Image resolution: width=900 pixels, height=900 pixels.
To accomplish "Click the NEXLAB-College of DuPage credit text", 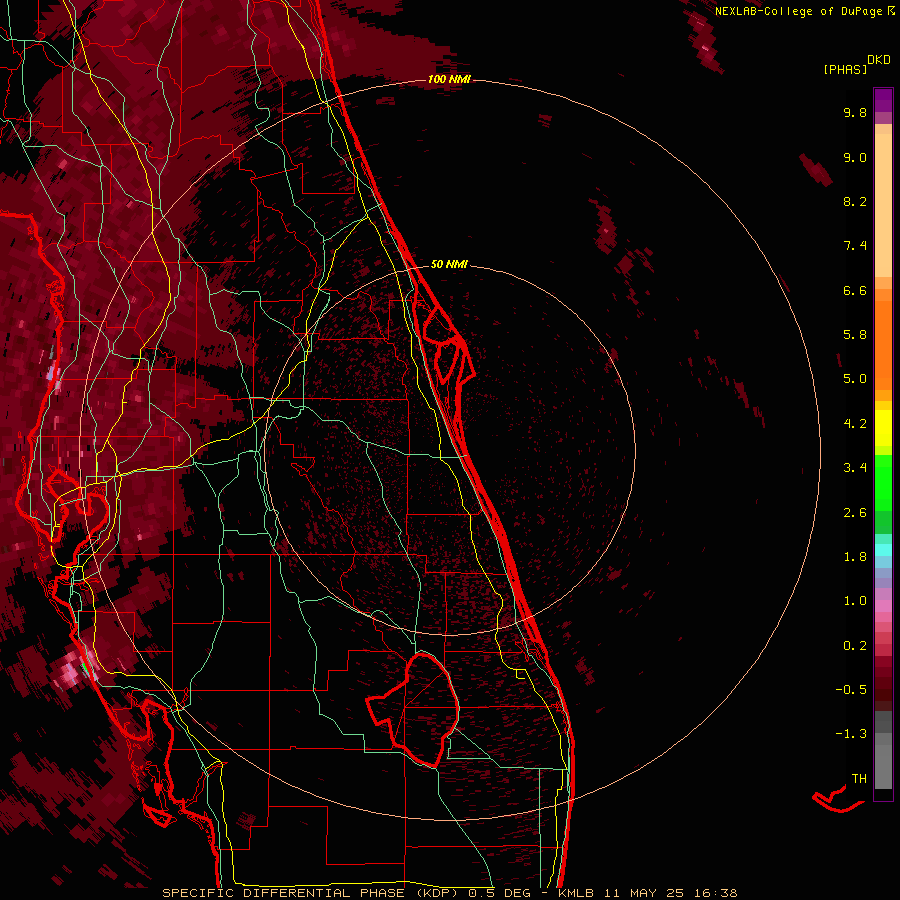I will (x=800, y=11).
